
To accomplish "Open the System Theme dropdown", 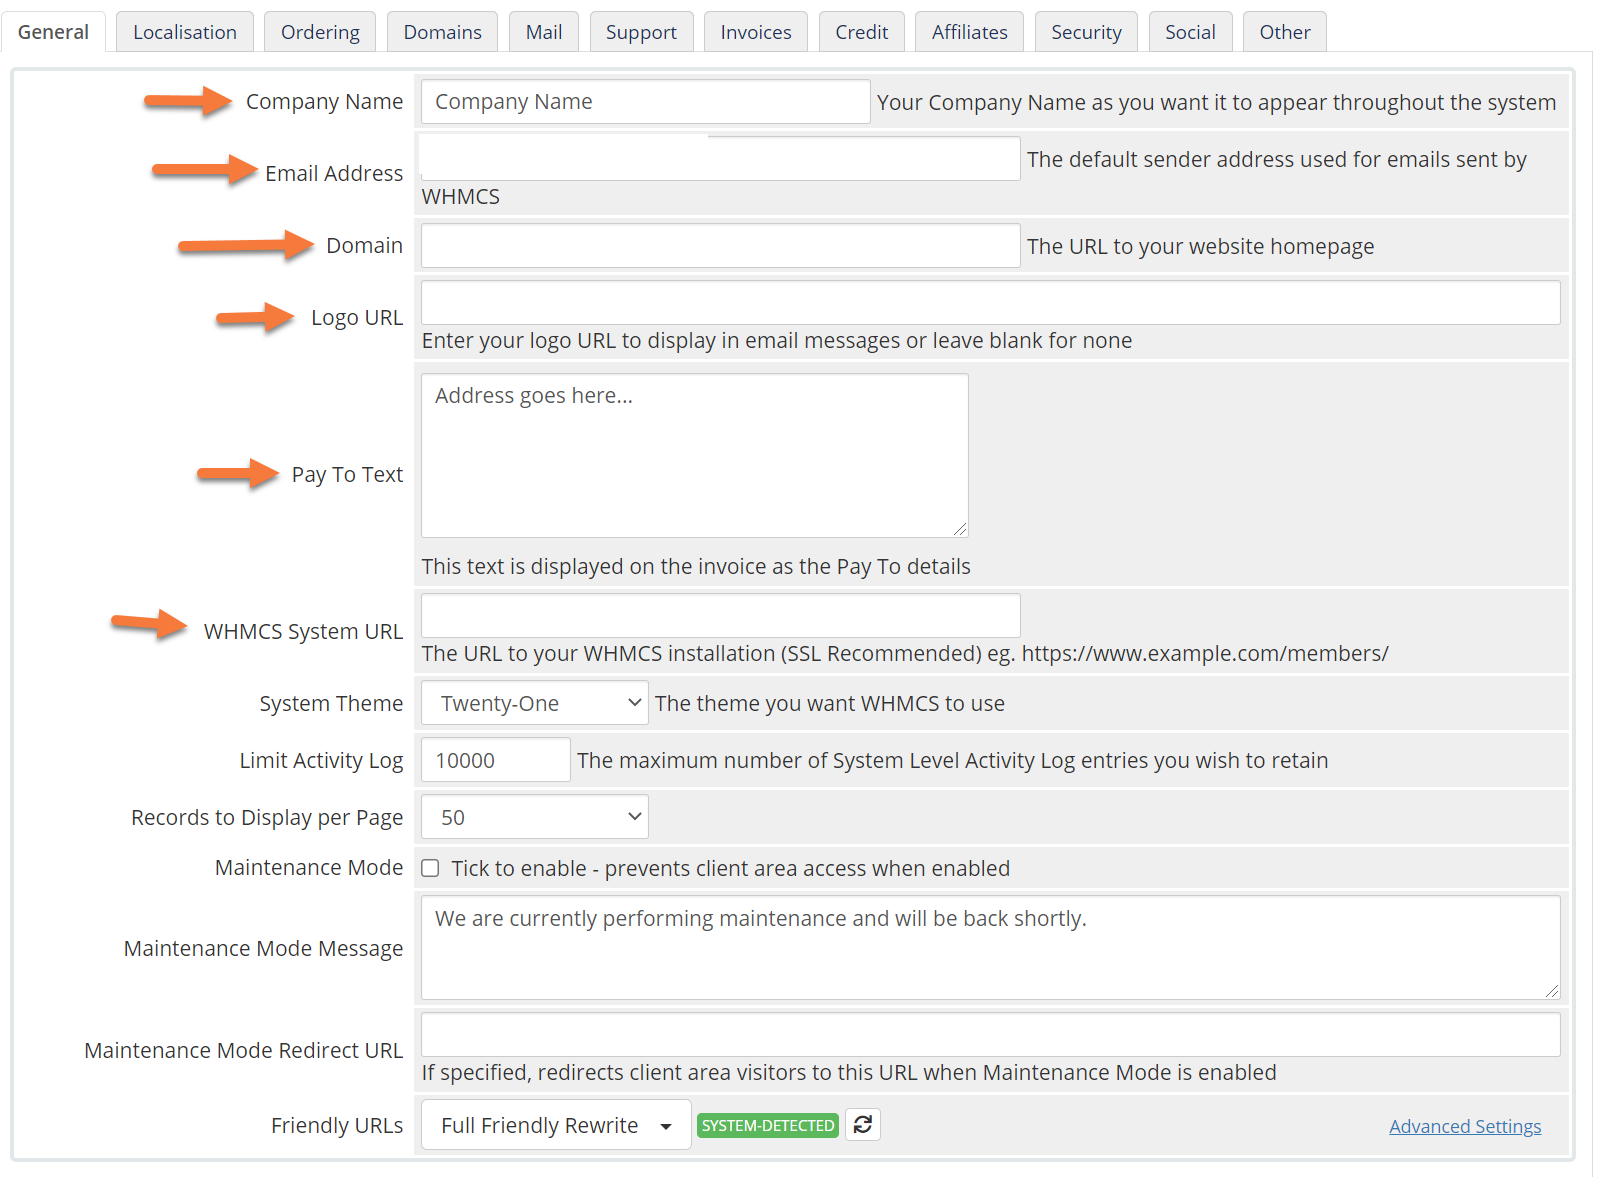I will pyautogui.click(x=534, y=703).
